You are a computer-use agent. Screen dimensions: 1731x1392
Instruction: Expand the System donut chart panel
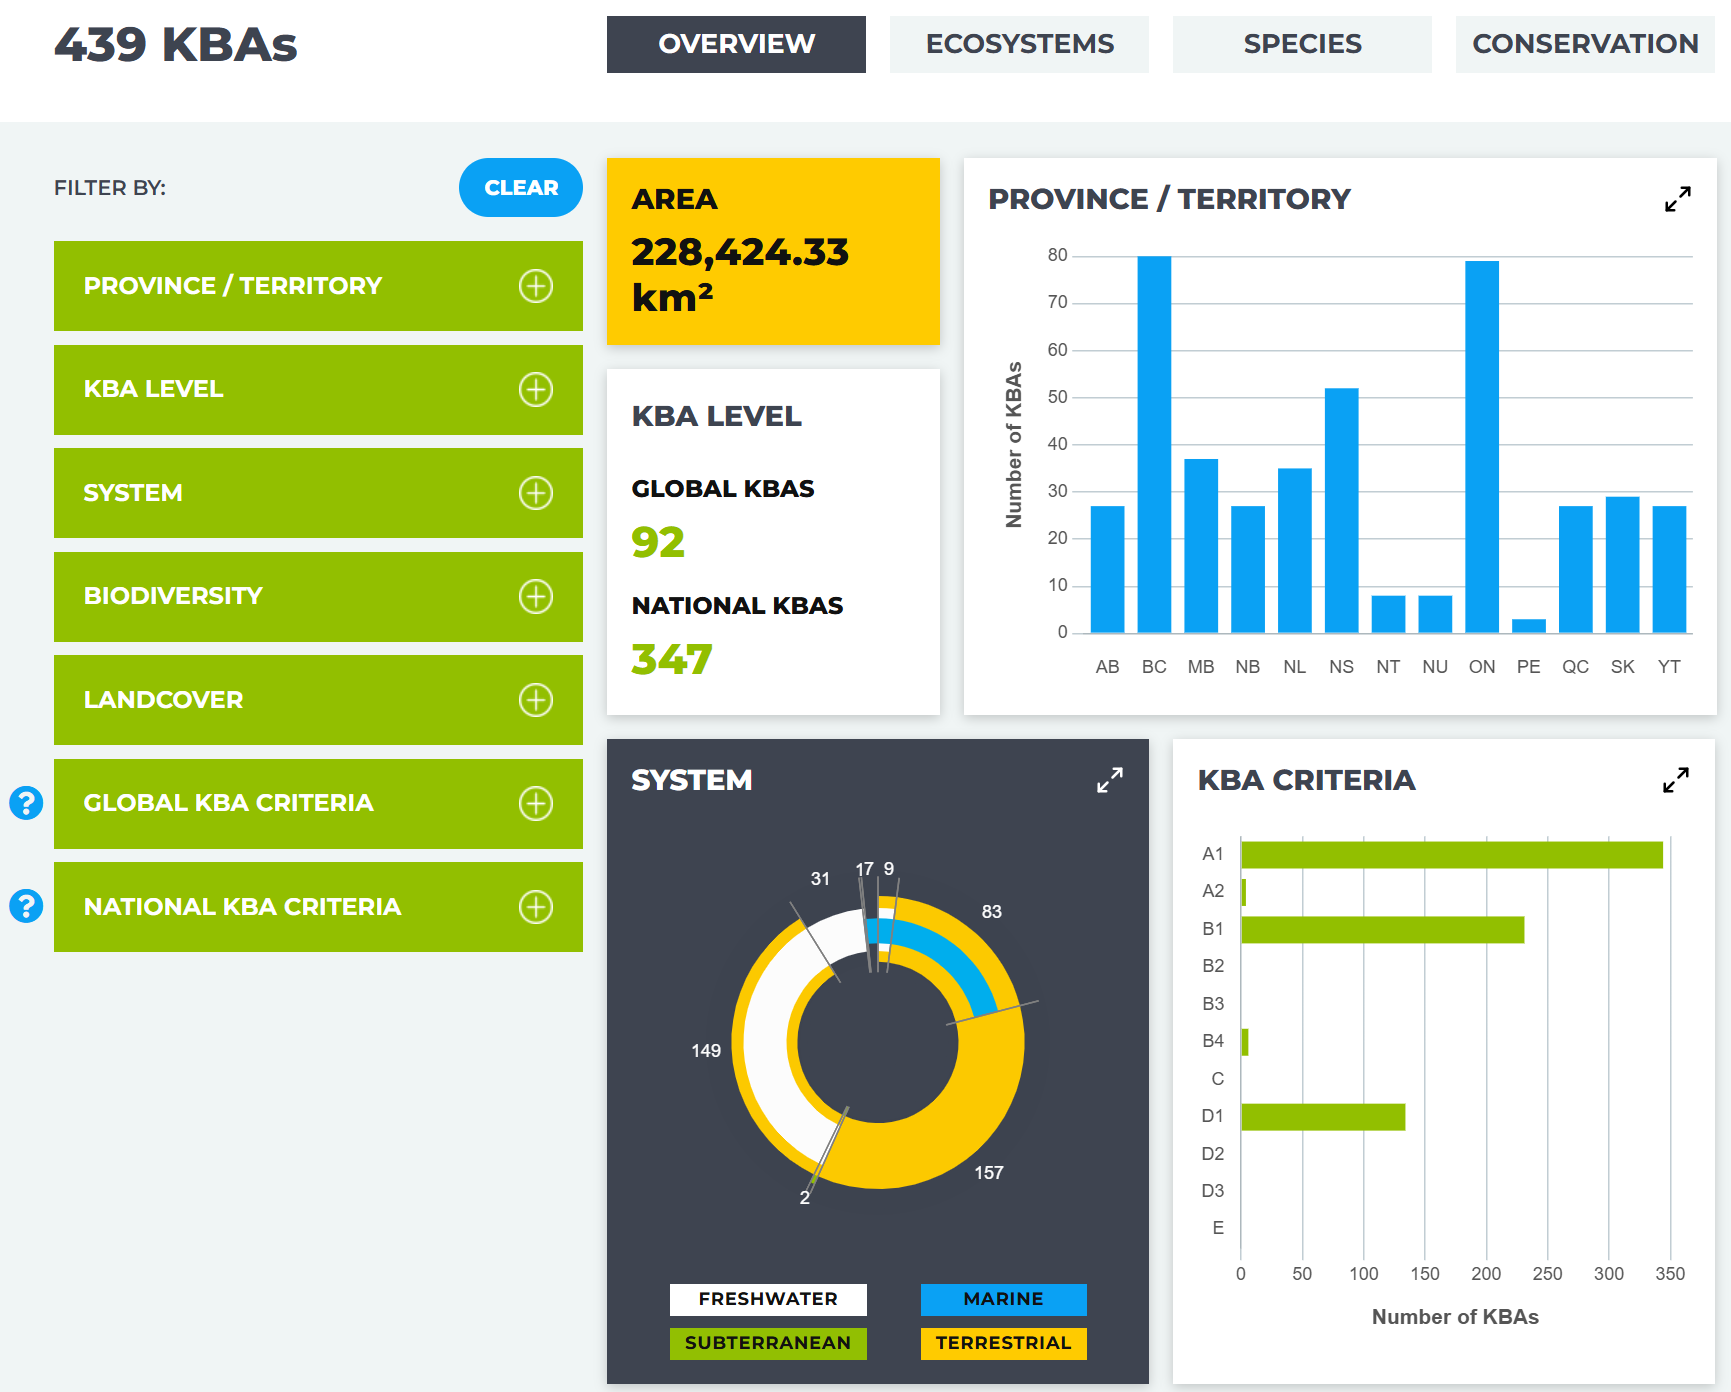tap(1109, 780)
